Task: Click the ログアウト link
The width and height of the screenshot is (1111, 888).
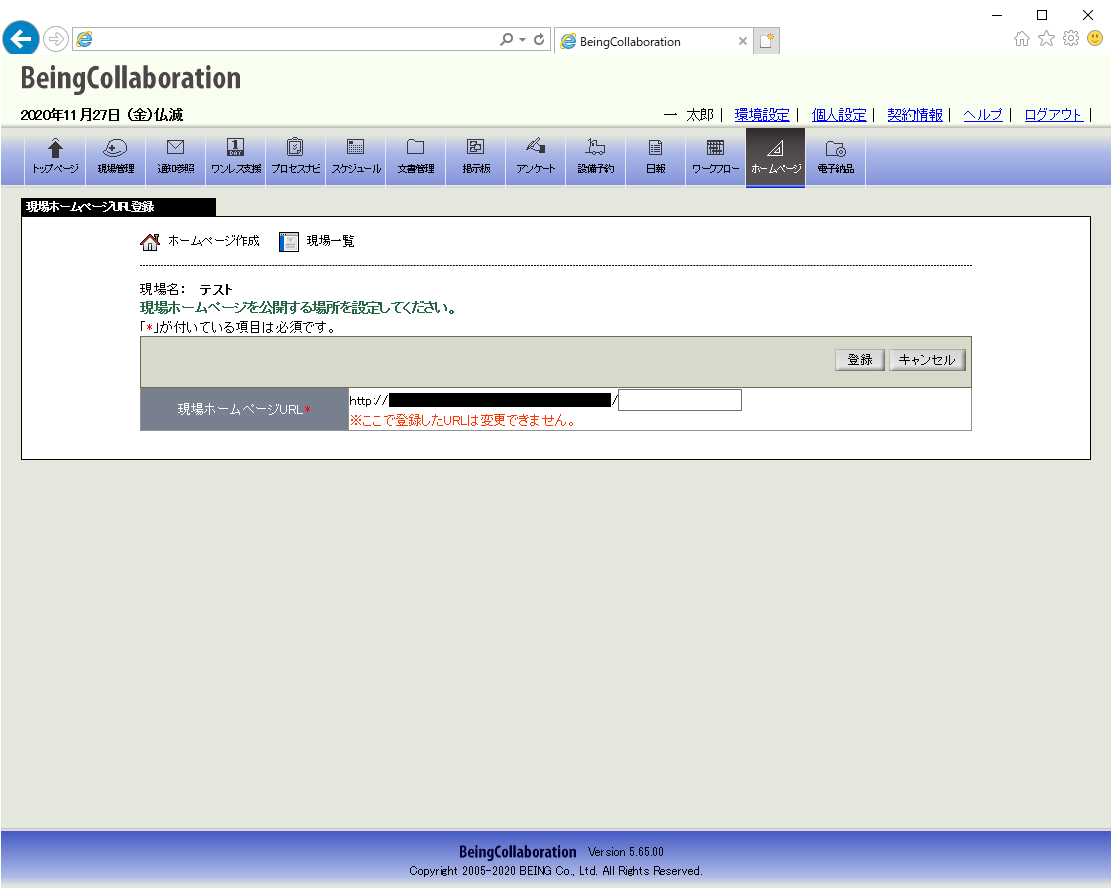Action: click(x=1054, y=115)
